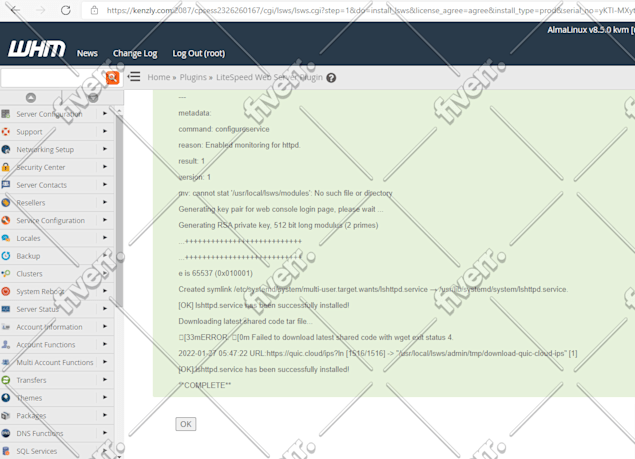
Task: Expand the Resellers arrow
Action: (x=105, y=202)
